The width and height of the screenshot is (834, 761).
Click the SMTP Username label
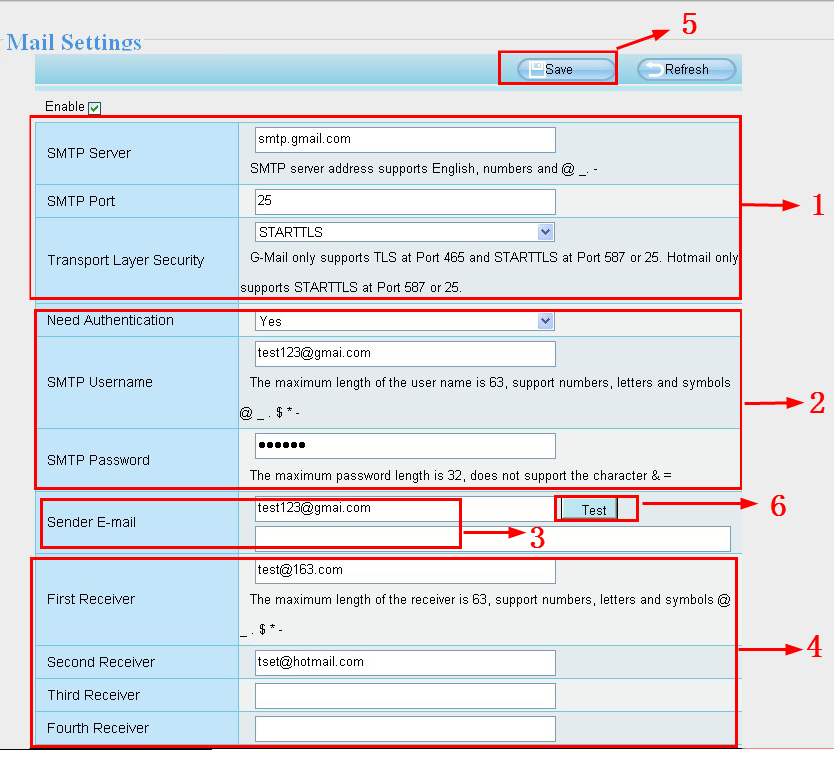(99, 382)
